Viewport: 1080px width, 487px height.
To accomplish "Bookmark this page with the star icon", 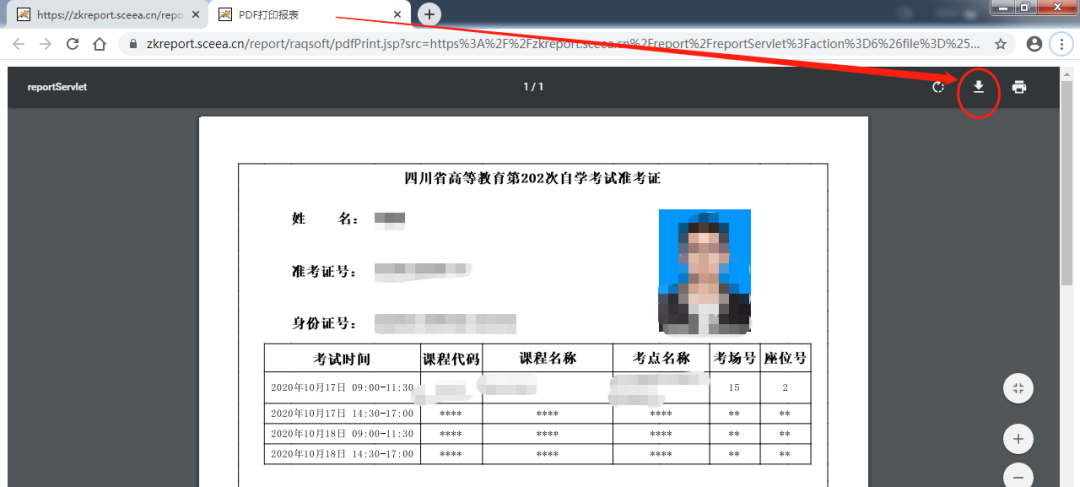I will pos(1000,44).
